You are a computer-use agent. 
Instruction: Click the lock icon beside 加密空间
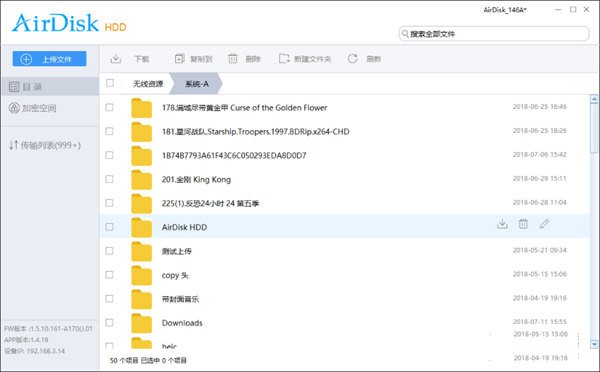click(x=14, y=108)
